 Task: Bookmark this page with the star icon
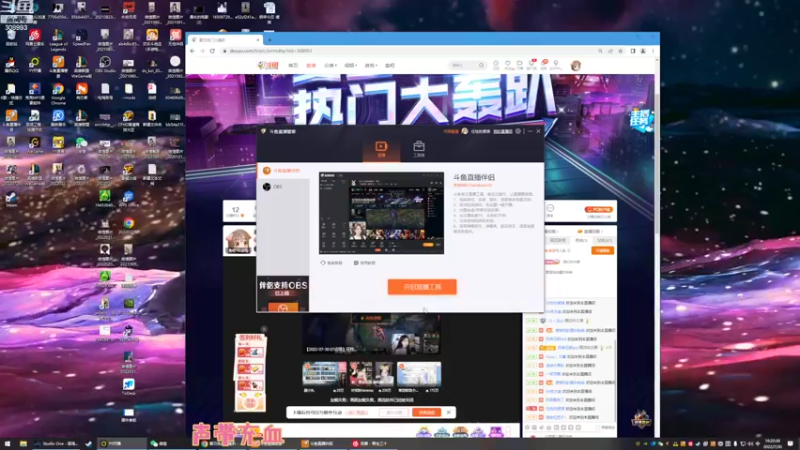(620, 51)
